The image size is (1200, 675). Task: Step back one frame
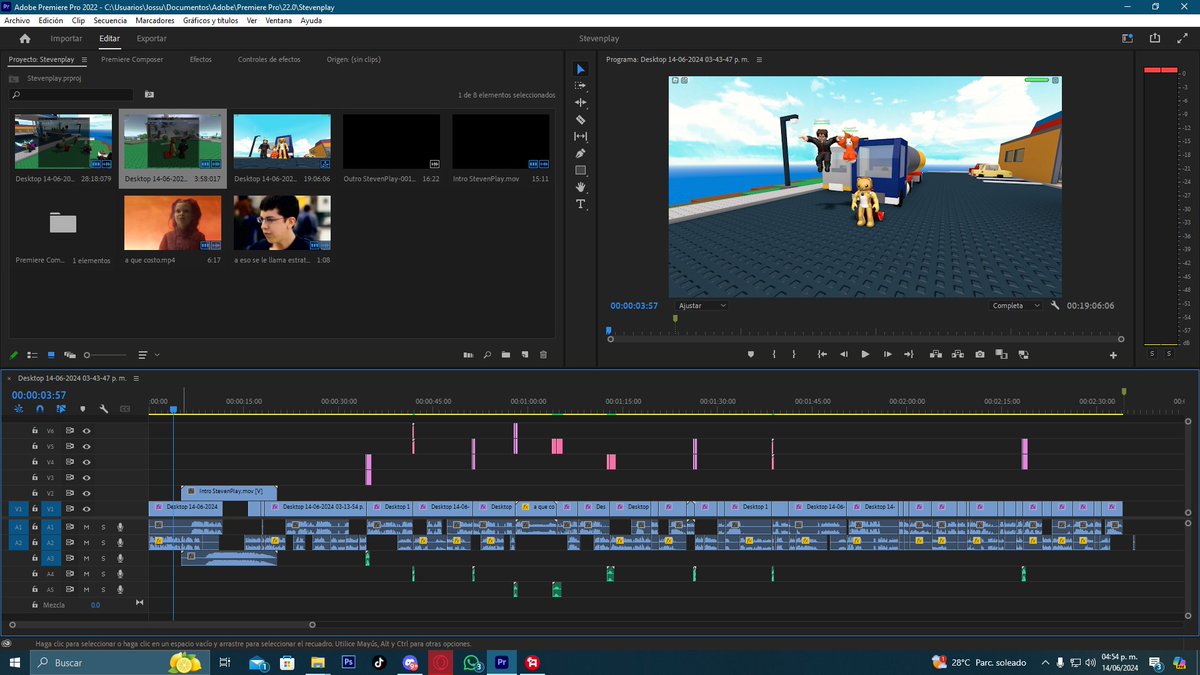click(843, 354)
